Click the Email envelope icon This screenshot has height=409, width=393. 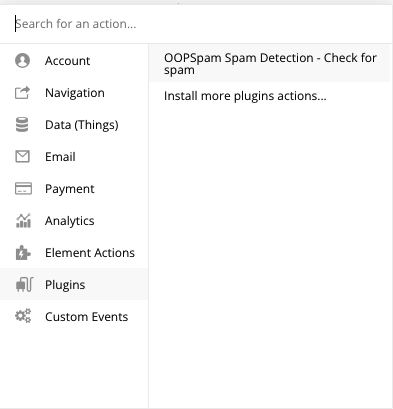[x=22, y=157]
